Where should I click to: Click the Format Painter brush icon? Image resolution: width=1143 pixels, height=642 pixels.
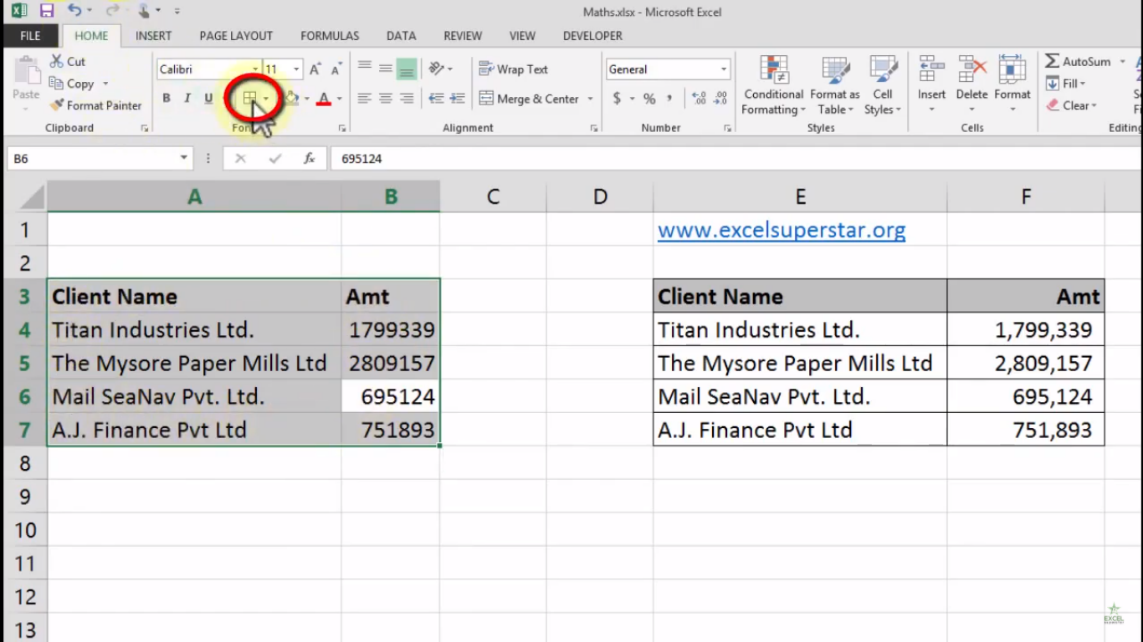pos(57,106)
